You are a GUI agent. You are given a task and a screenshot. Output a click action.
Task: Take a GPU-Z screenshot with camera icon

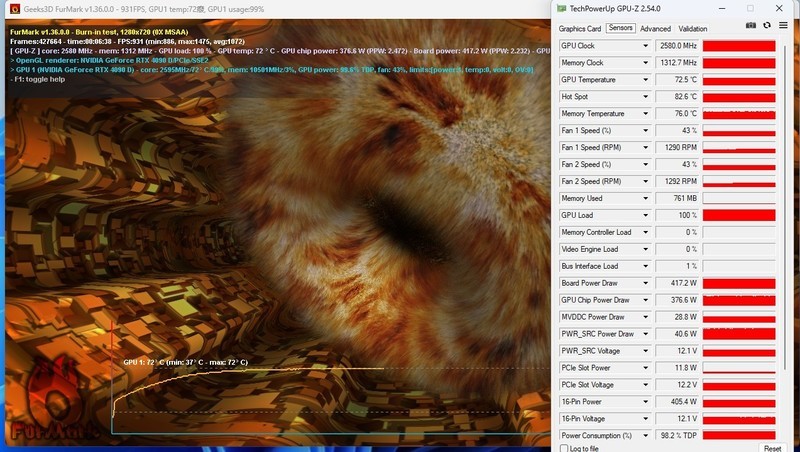(751, 25)
